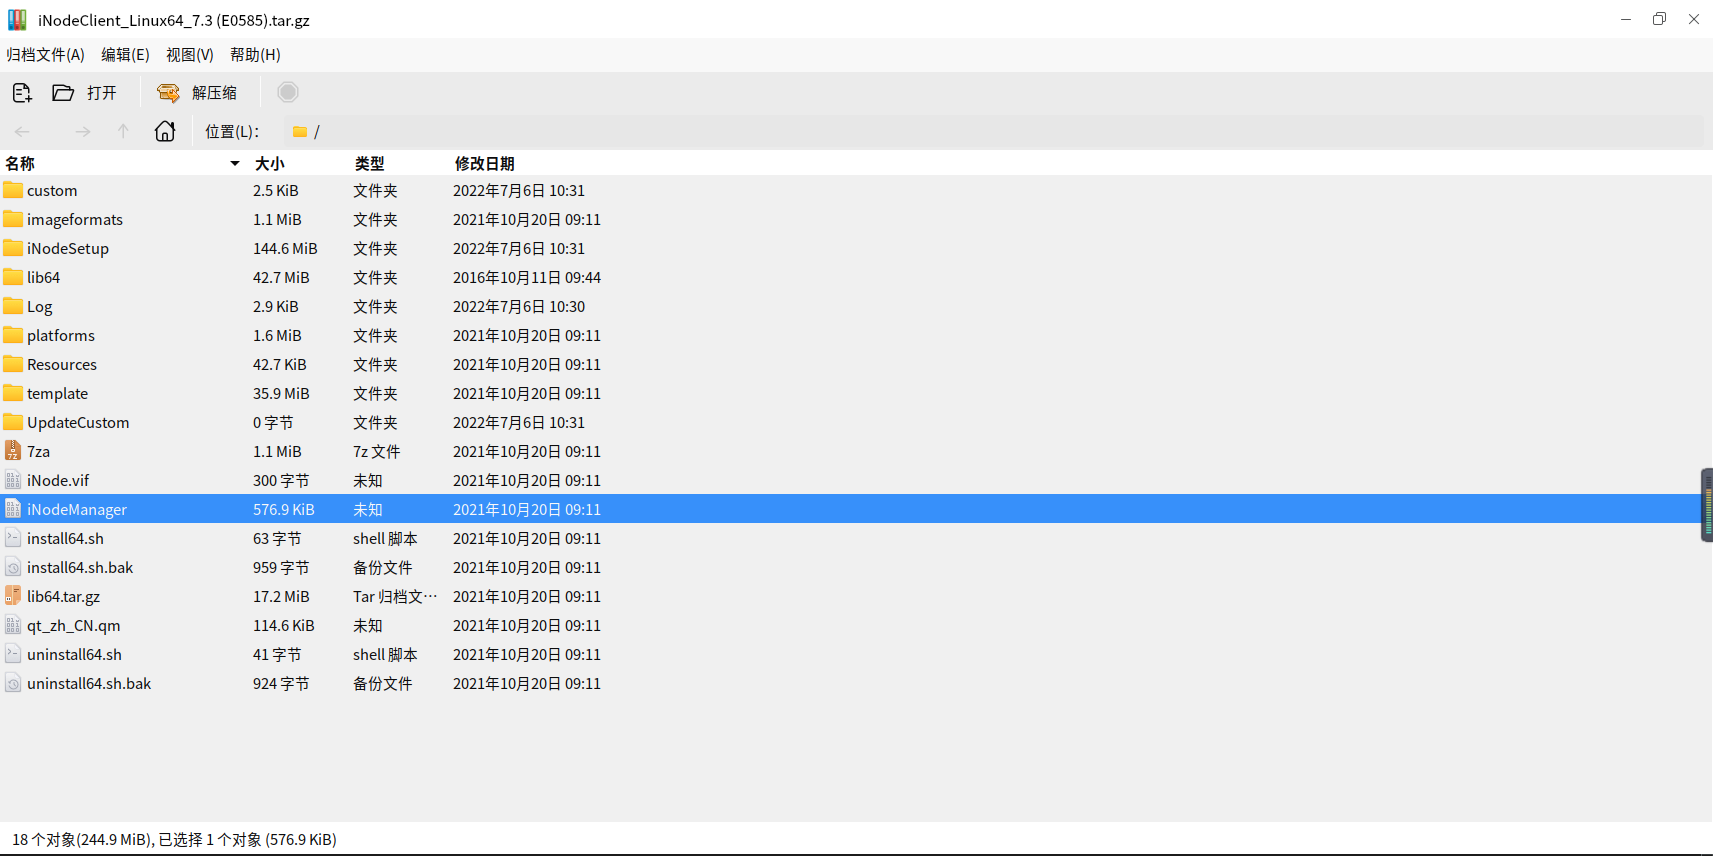Click the new archive toolbar icon
This screenshot has width=1713, height=856.
tap(22, 93)
